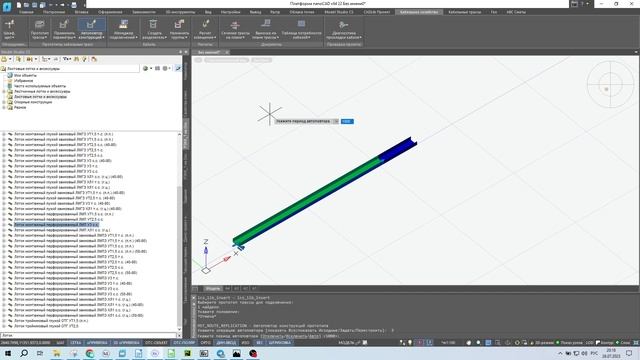Expand the highlighted Лоток перфорированный list item
The image size is (640, 360).
(x=4, y=224)
